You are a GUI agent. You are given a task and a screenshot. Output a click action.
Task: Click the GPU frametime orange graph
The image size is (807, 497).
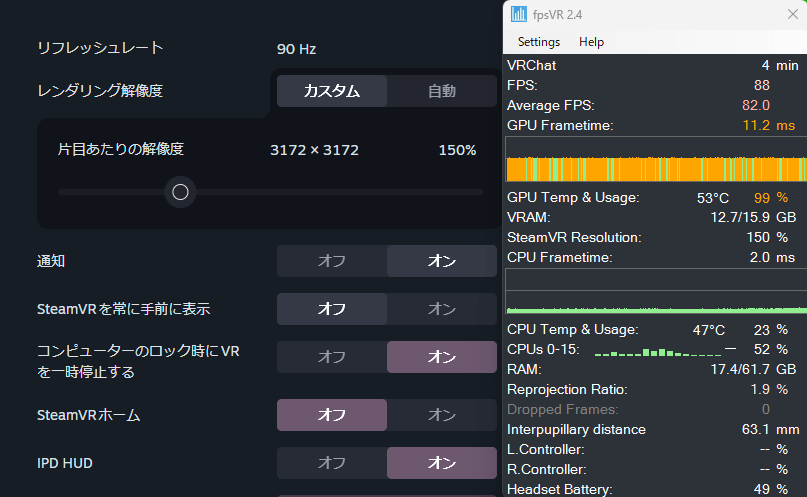(655, 160)
